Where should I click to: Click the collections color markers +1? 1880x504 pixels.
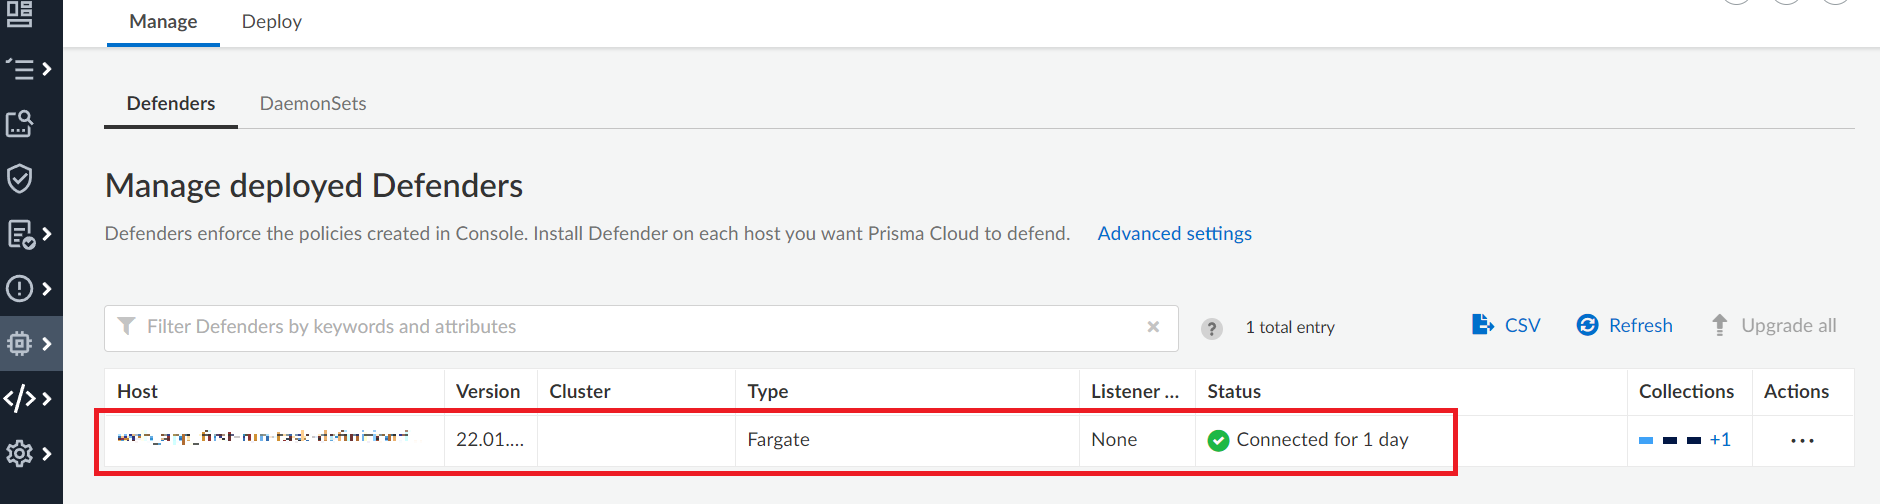[1685, 440]
